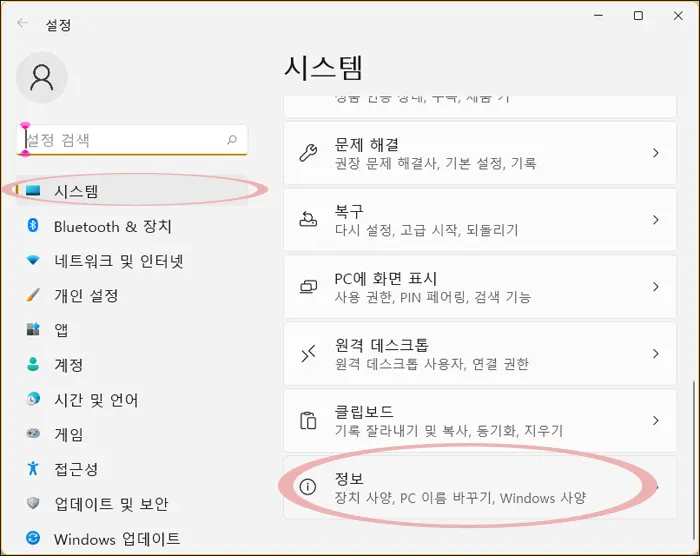
Task: Expand 복구 using its right chevron
Action: (x=655, y=220)
